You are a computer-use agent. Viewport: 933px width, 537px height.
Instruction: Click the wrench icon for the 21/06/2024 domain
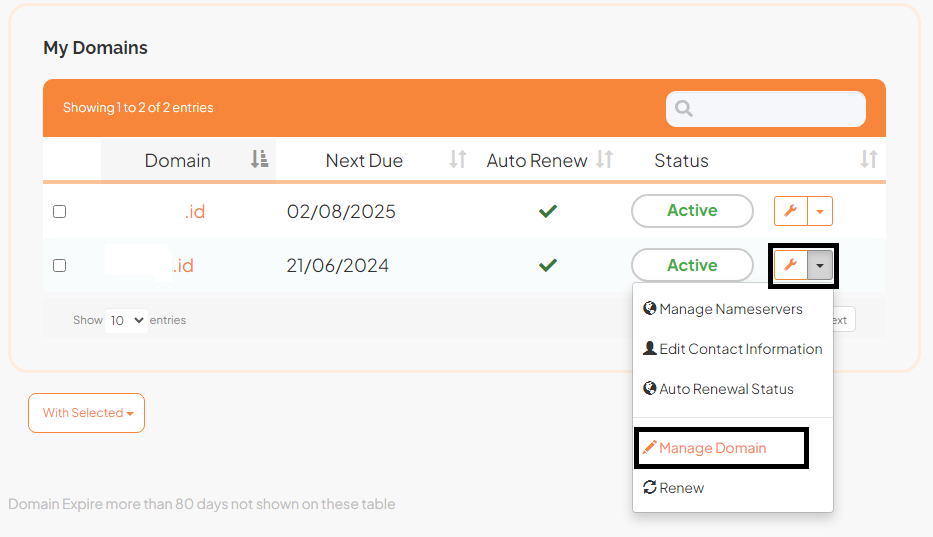pos(790,265)
